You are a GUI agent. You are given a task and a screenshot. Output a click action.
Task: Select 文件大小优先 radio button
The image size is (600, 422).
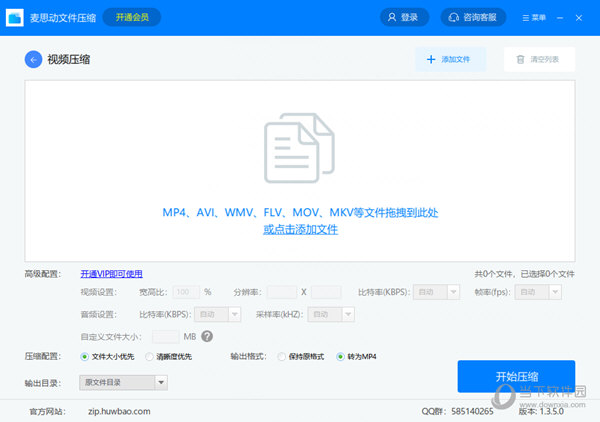tap(85, 357)
